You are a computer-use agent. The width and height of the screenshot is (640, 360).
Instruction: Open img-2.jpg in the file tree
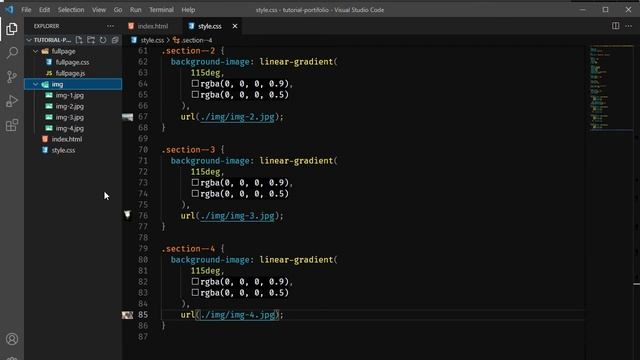tap(69, 106)
